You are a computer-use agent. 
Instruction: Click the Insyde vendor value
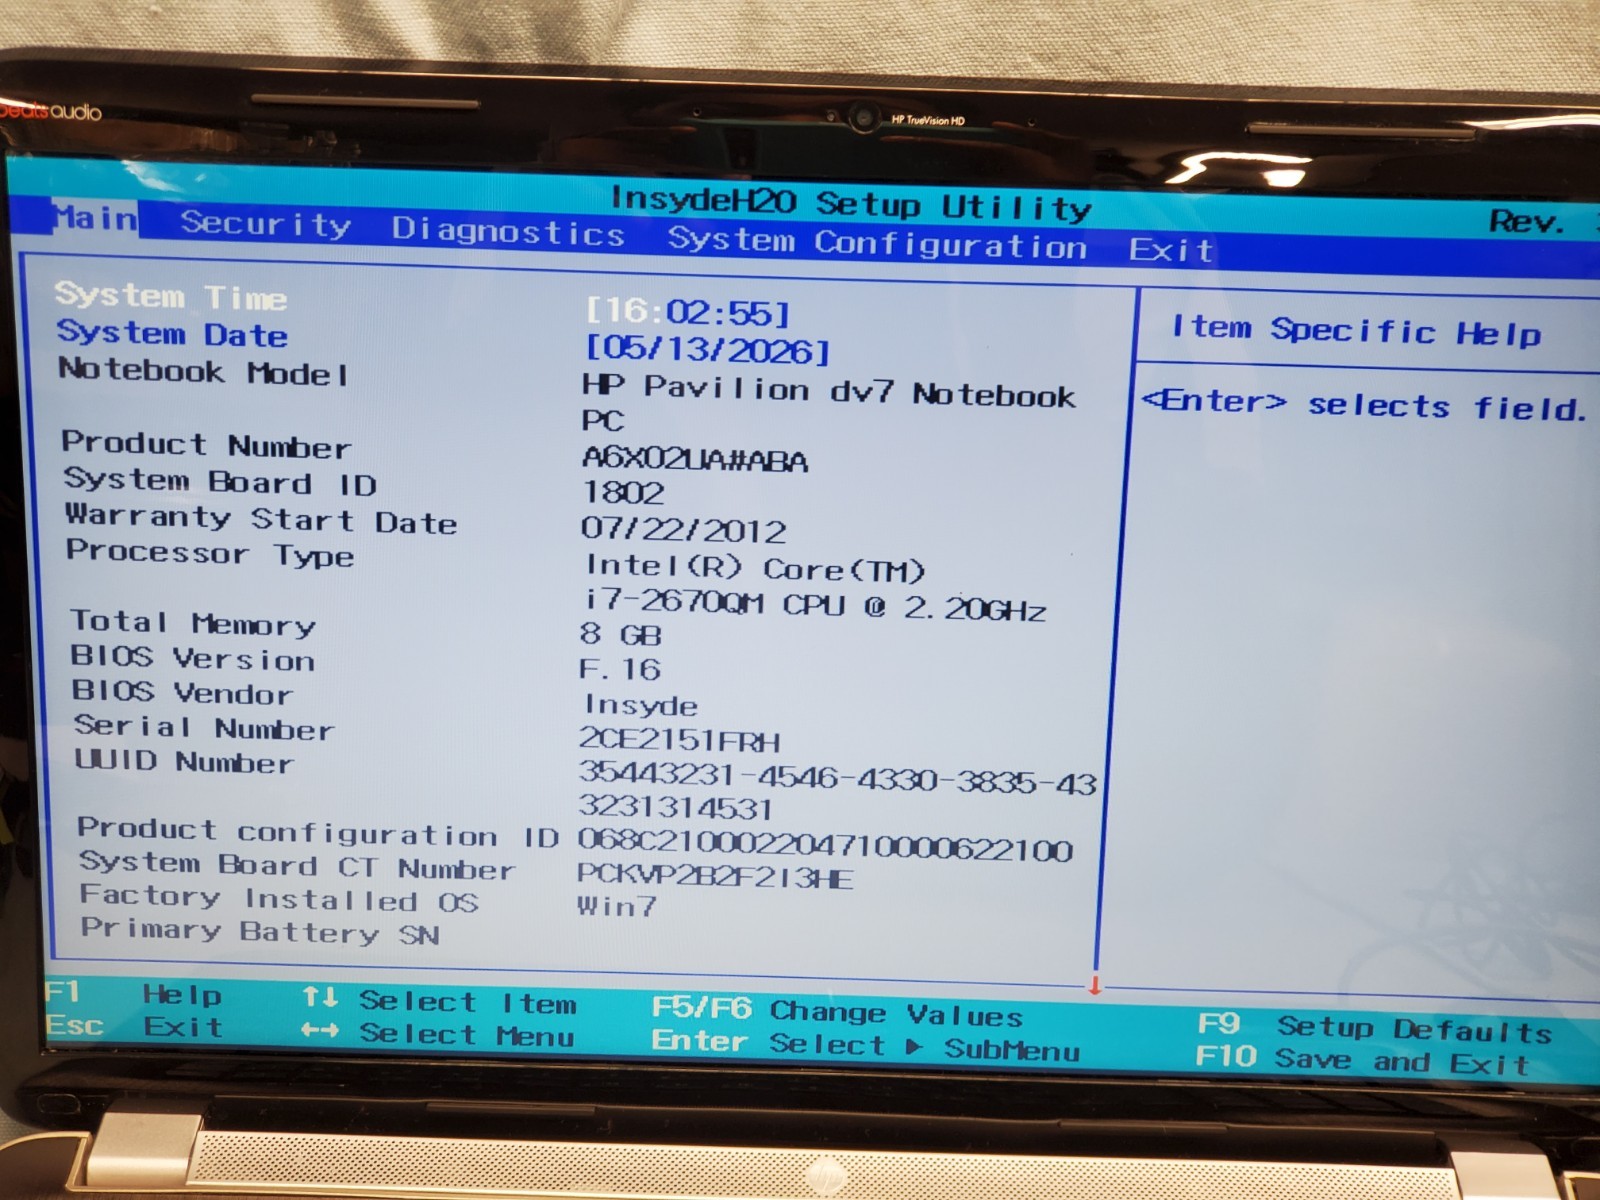click(641, 706)
